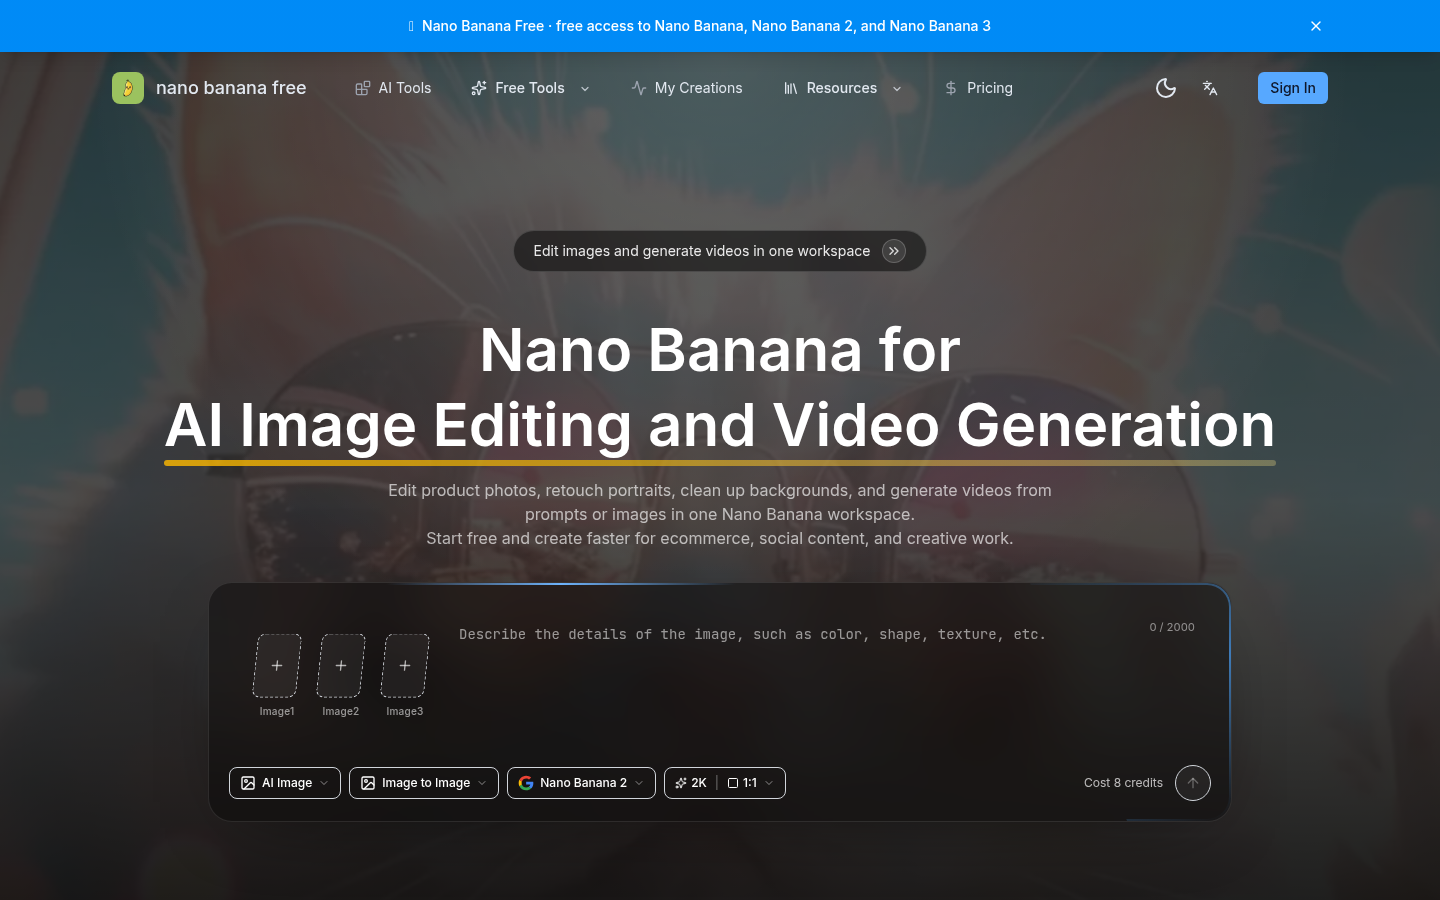This screenshot has width=1440, height=900.
Task: Click the Sign In button
Action: [x=1293, y=88]
